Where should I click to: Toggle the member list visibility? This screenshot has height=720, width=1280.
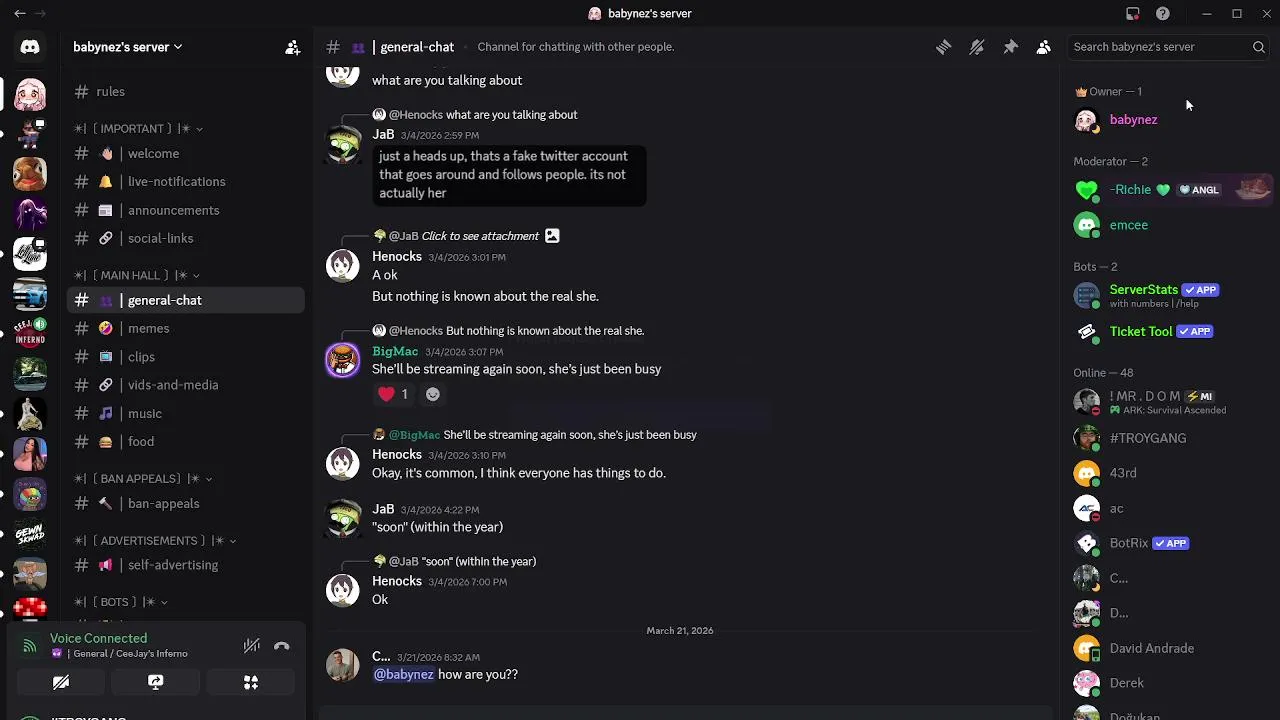[1043, 47]
